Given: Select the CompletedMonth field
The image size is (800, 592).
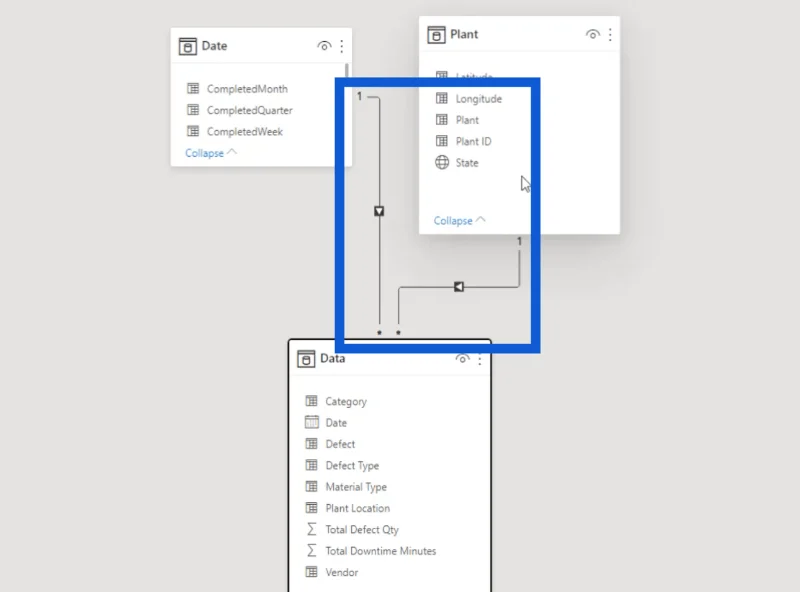Looking at the screenshot, I should pyautogui.click(x=247, y=89).
